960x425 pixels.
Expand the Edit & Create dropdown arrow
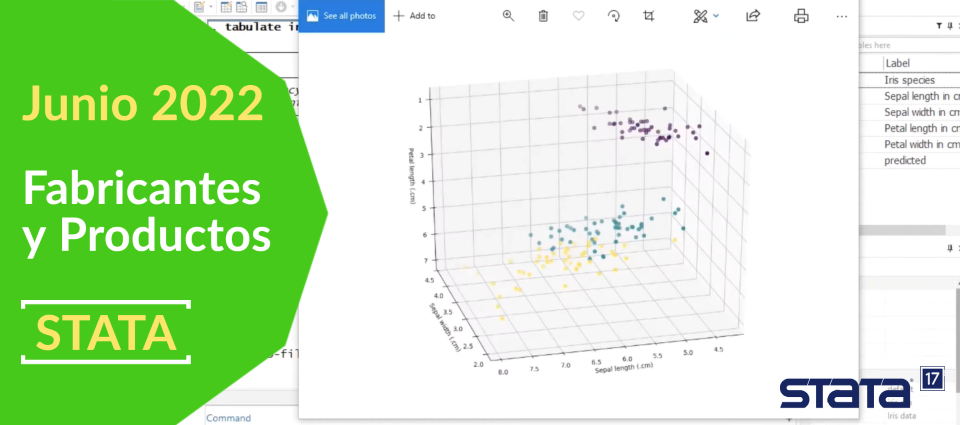[x=716, y=16]
